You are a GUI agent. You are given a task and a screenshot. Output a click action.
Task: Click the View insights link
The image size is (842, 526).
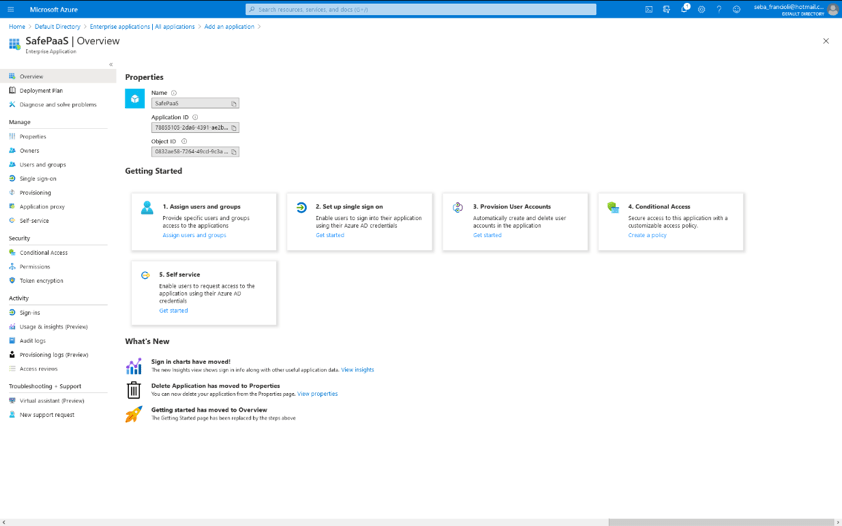[358, 370]
